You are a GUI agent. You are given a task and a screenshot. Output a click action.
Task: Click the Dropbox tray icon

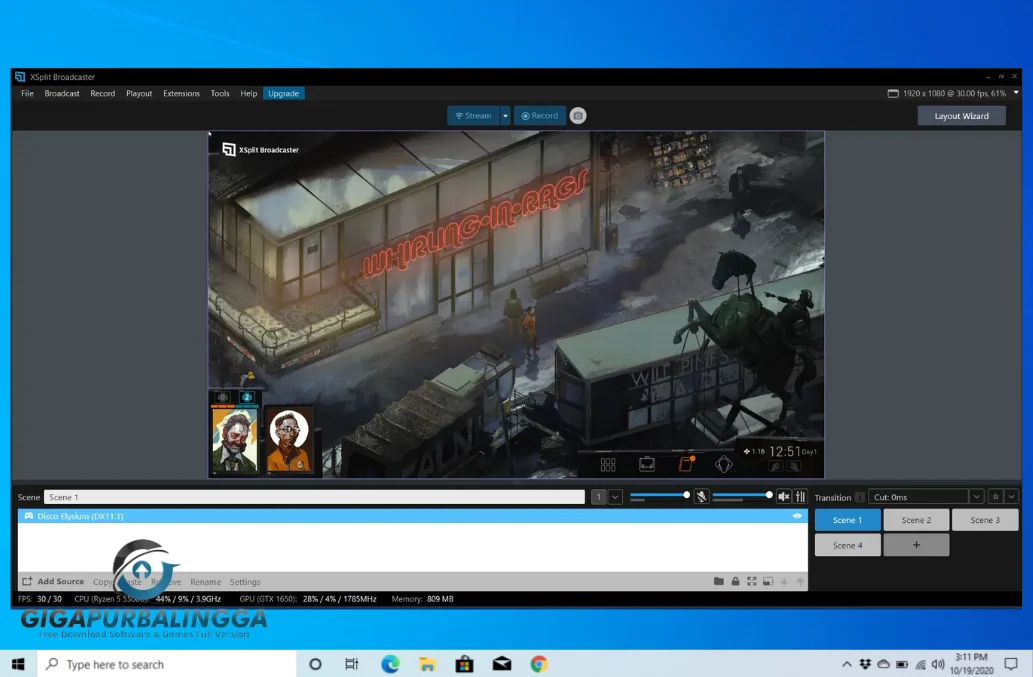tap(865, 664)
